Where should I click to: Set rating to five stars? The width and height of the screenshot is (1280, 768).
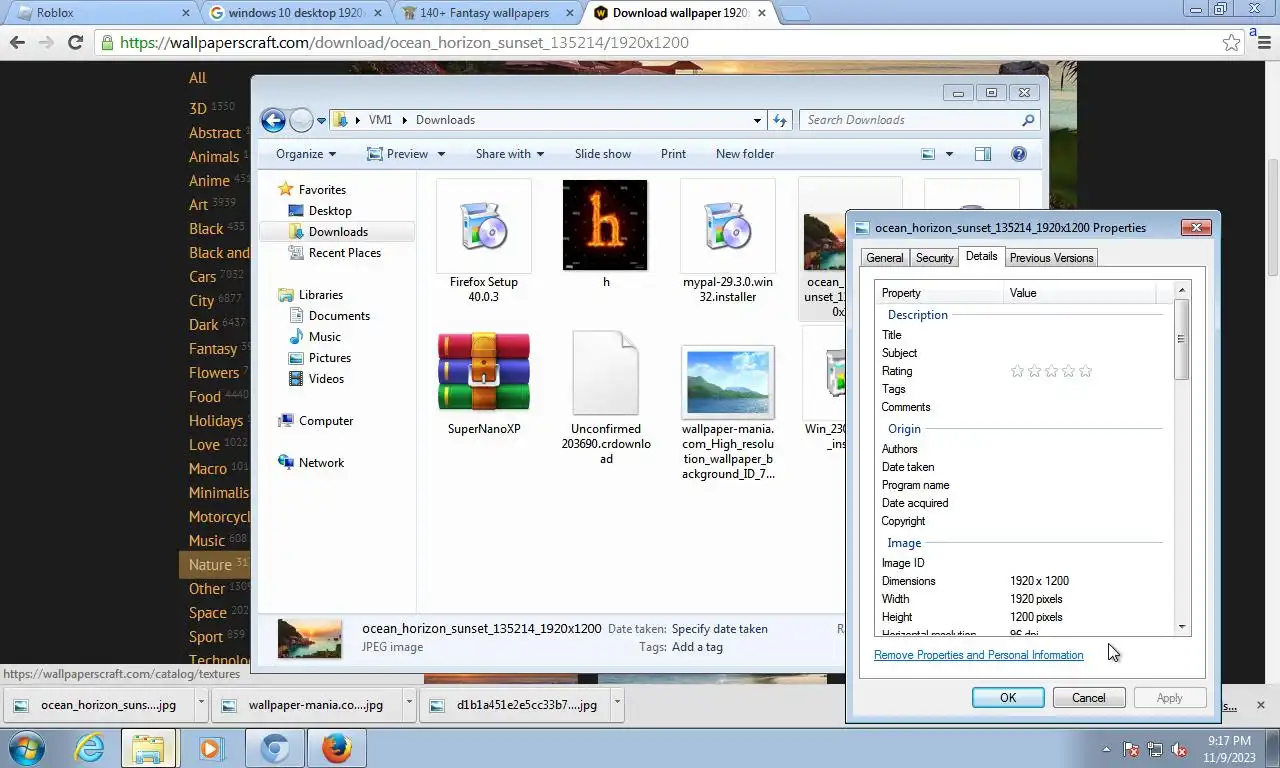click(1085, 371)
